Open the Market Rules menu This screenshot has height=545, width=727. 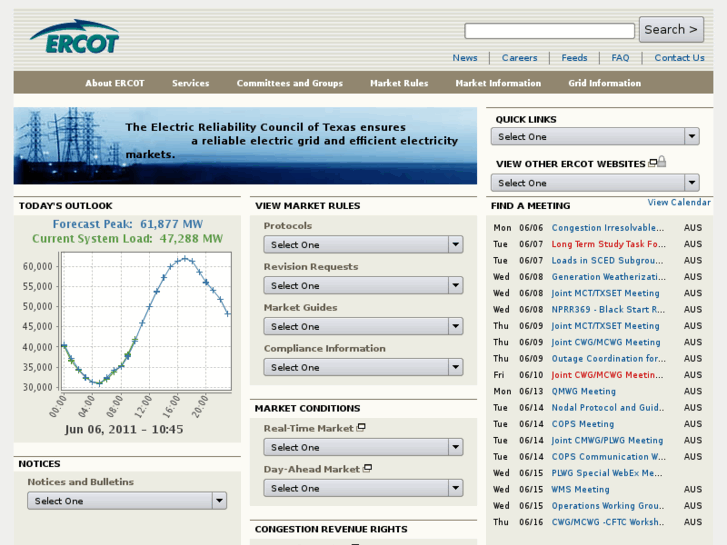[399, 84]
